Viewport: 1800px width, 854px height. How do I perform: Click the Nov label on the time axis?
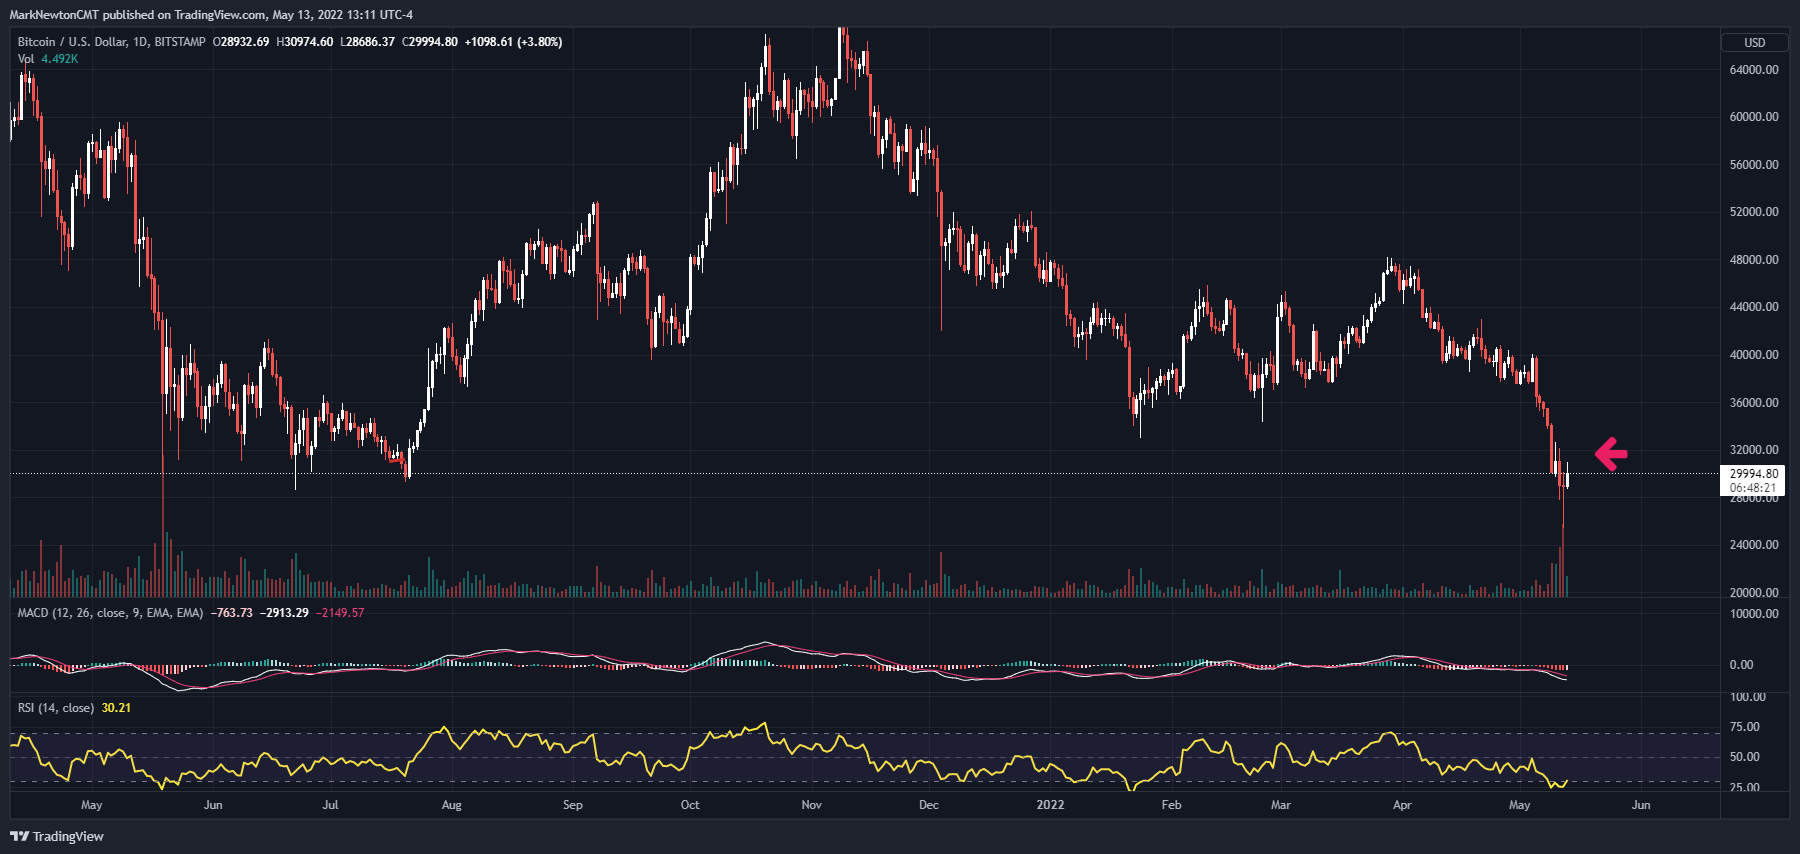(812, 805)
